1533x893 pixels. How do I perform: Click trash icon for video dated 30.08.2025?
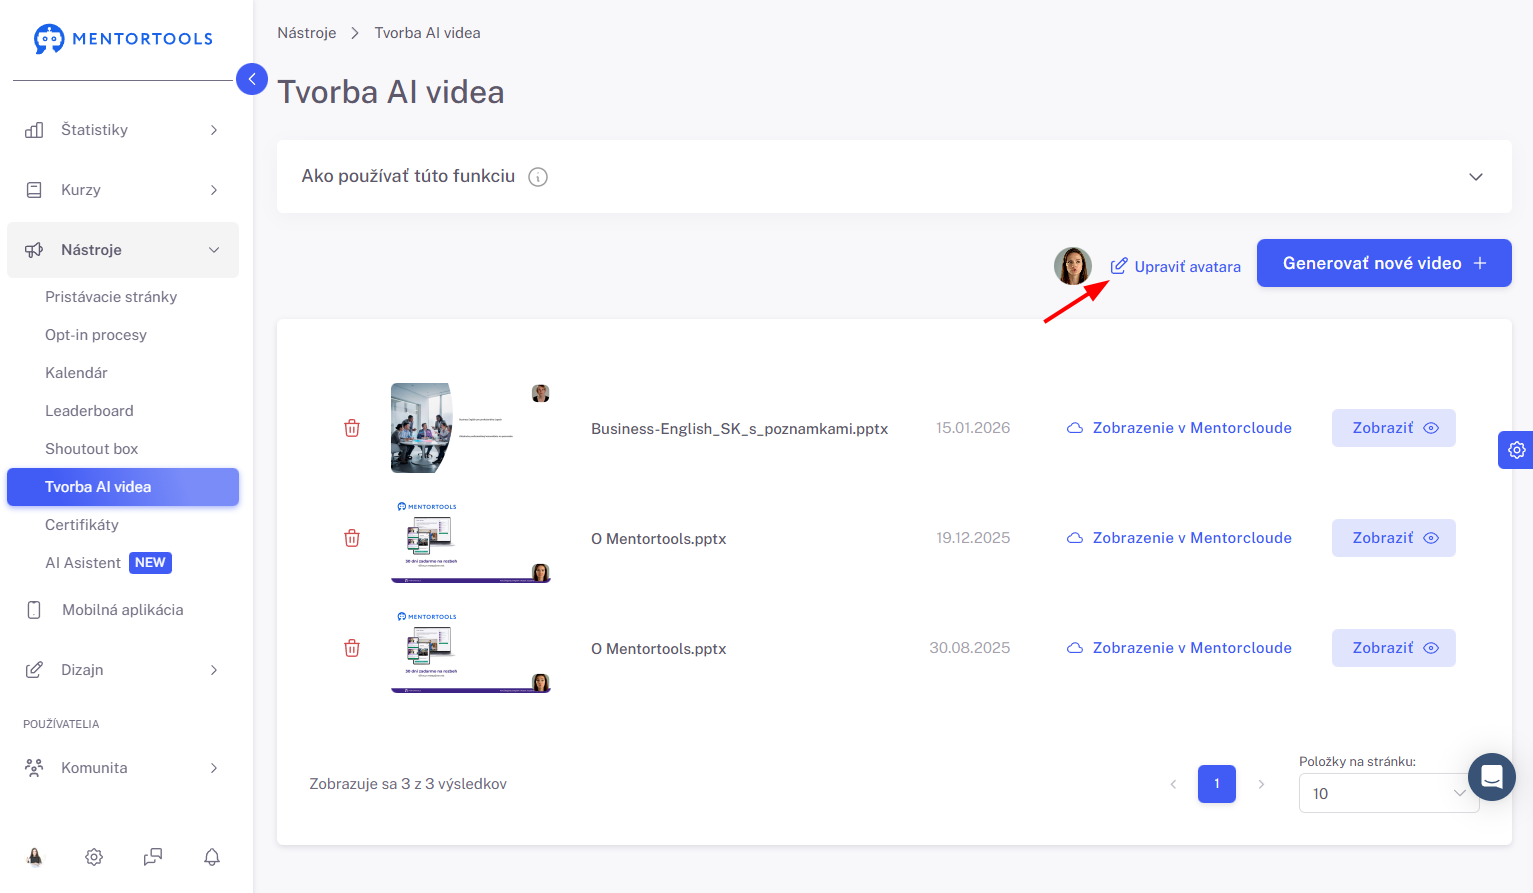tap(352, 648)
